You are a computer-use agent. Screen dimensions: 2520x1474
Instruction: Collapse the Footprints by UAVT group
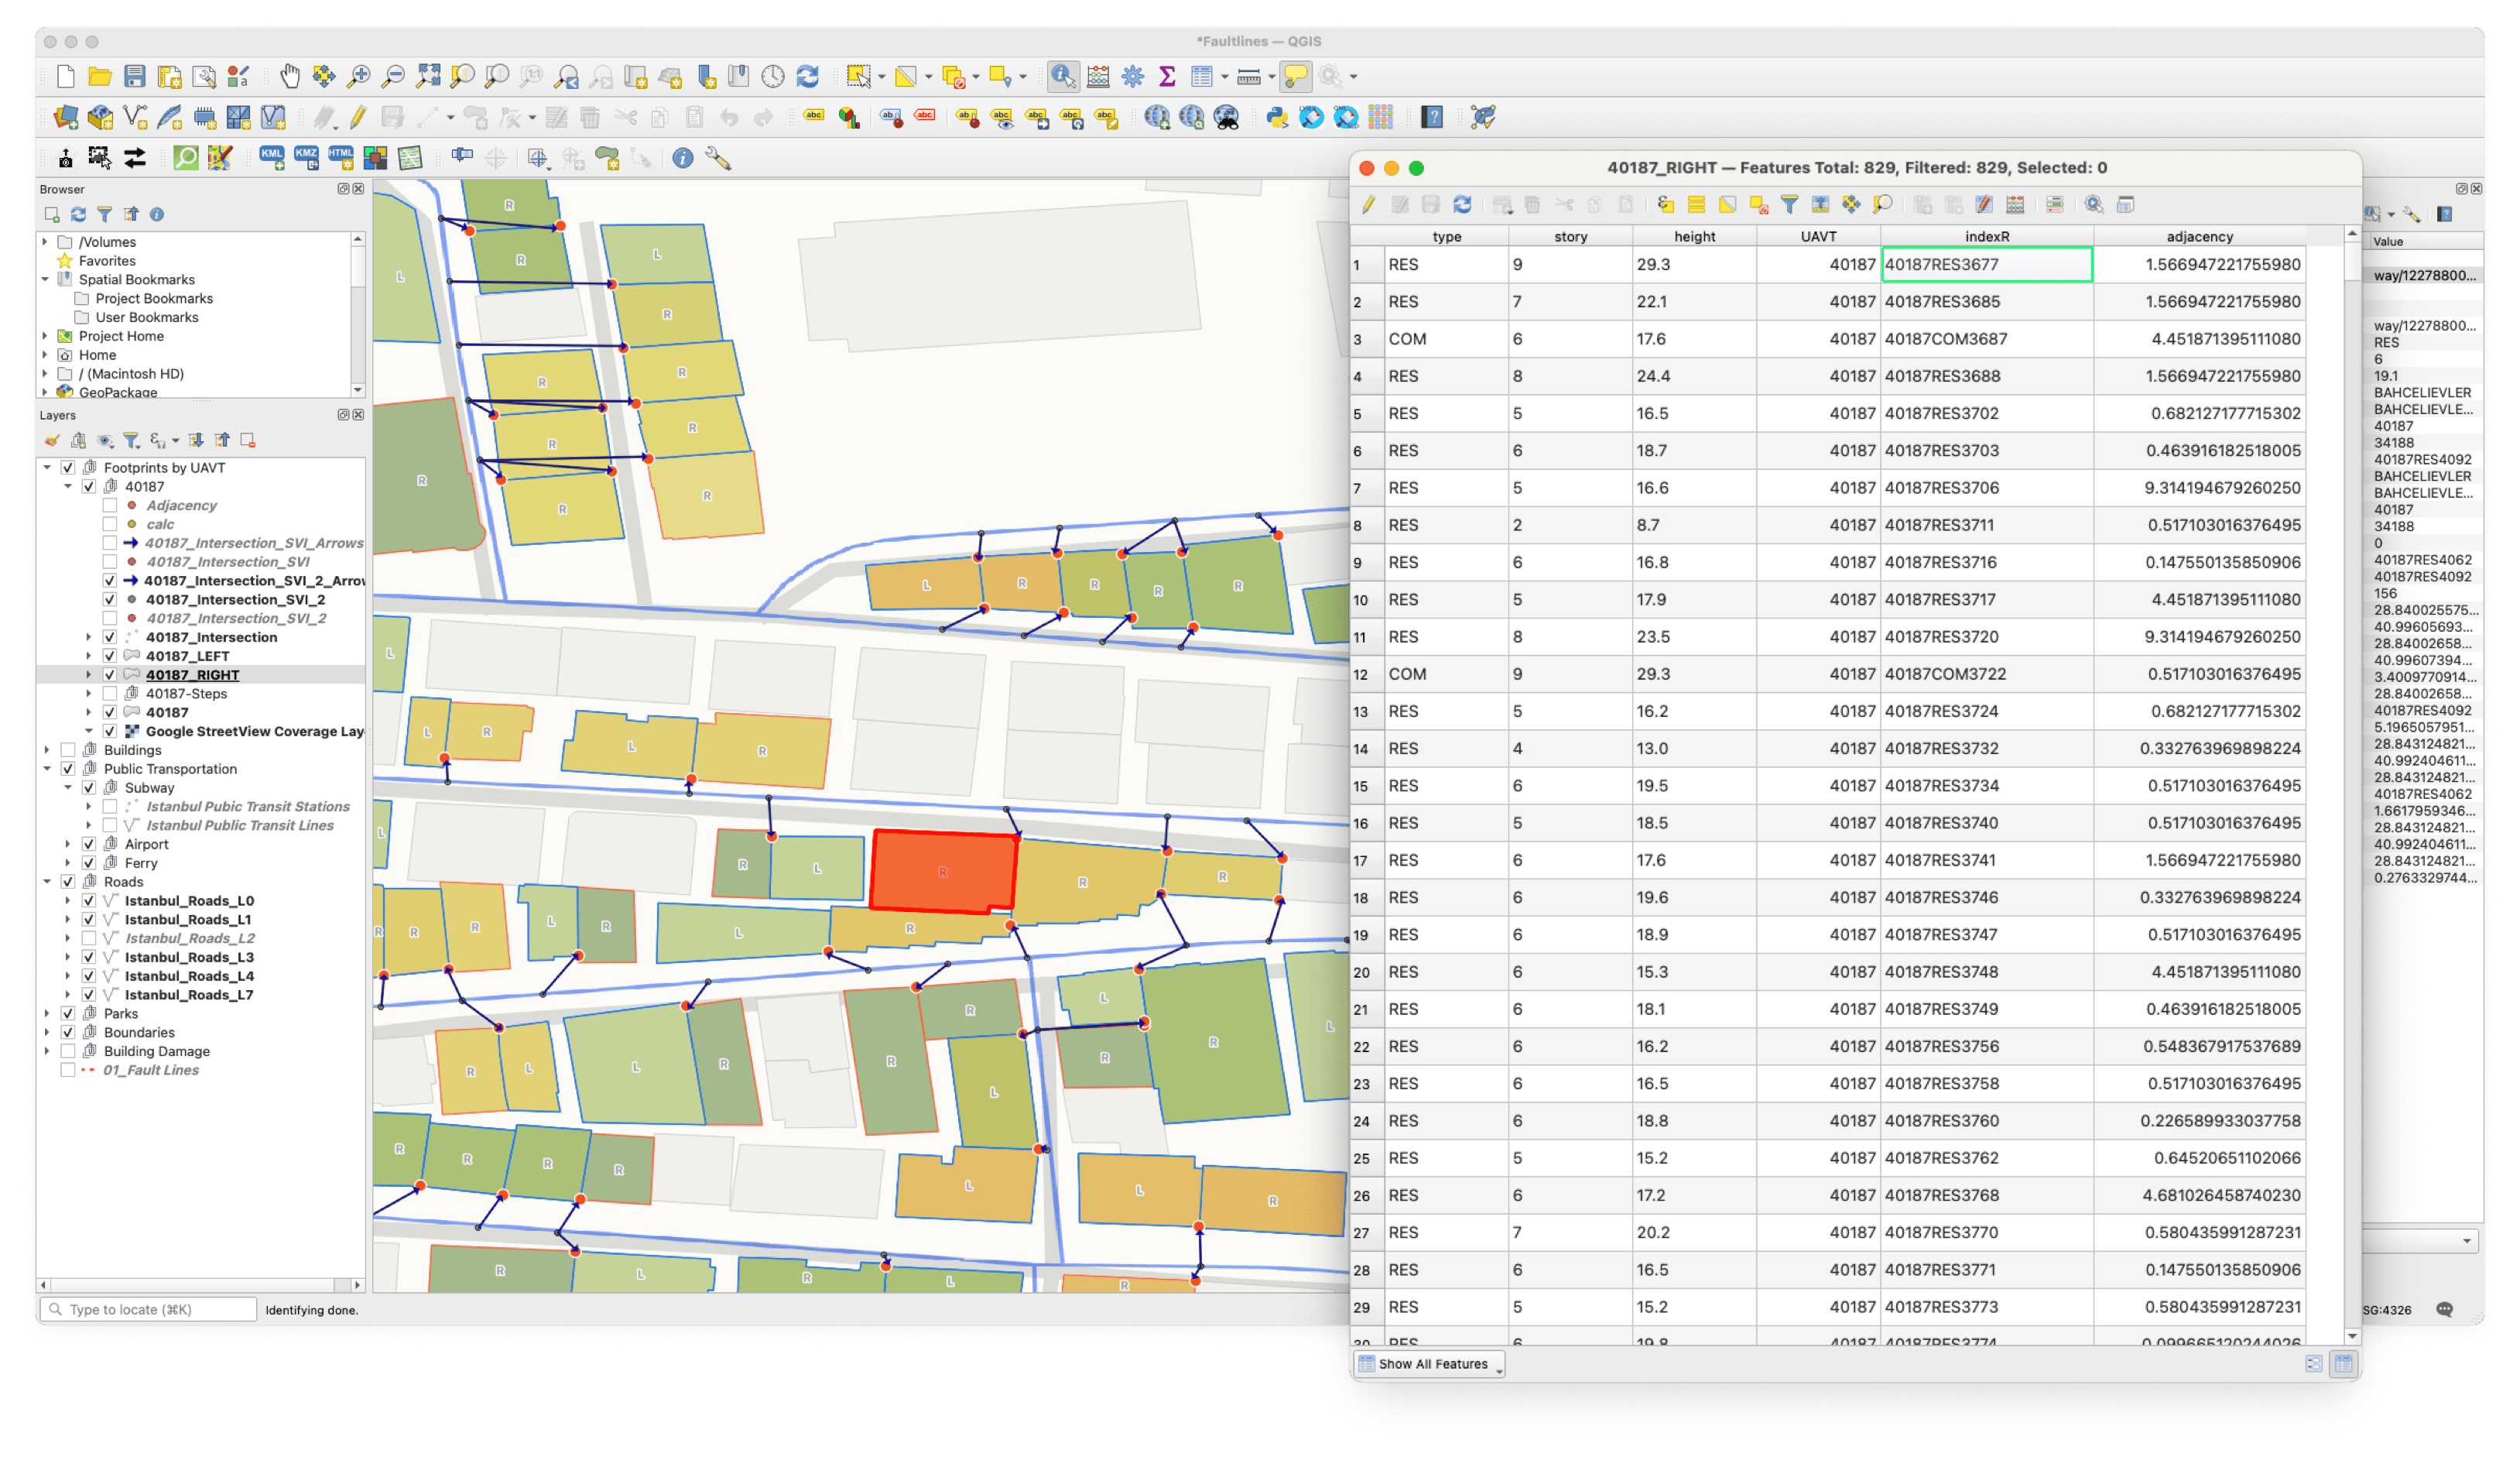coord(47,467)
